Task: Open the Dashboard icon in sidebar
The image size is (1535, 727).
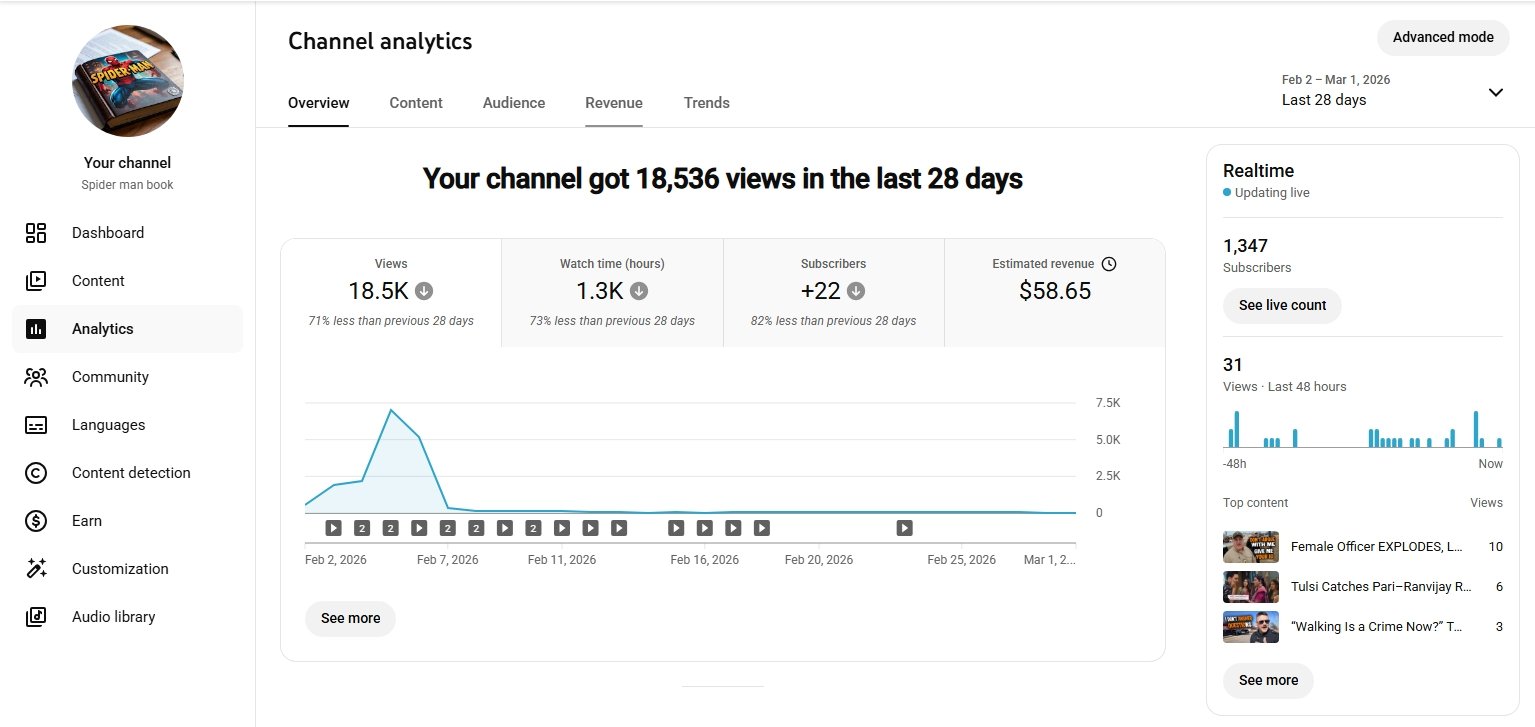Action: 36,233
